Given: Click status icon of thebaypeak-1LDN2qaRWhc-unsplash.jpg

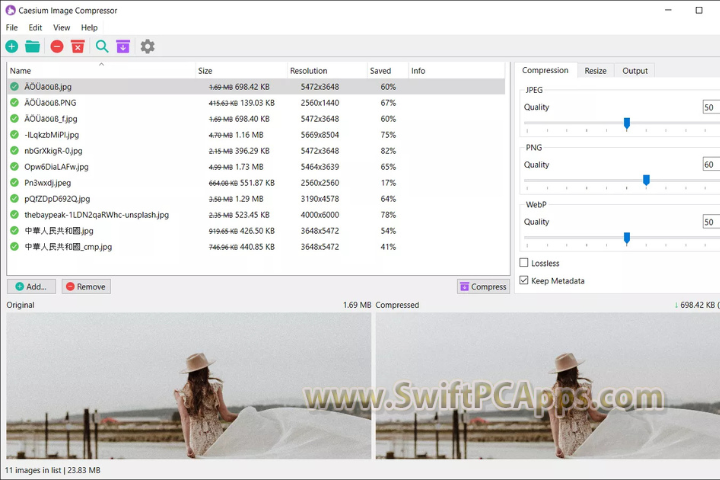Looking at the screenshot, I should point(15,215).
